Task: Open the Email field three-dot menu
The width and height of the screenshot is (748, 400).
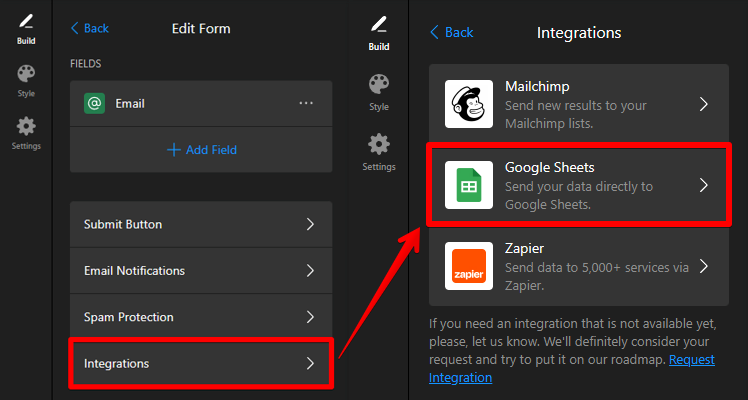Action: click(306, 103)
